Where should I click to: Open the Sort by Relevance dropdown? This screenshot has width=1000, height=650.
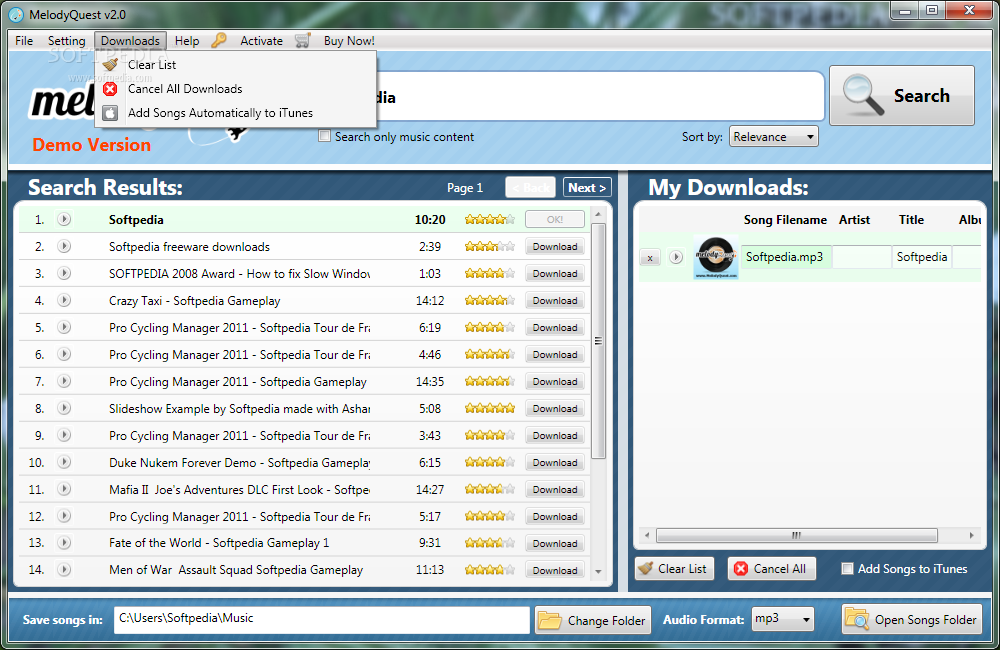click(x=774, y=137)
